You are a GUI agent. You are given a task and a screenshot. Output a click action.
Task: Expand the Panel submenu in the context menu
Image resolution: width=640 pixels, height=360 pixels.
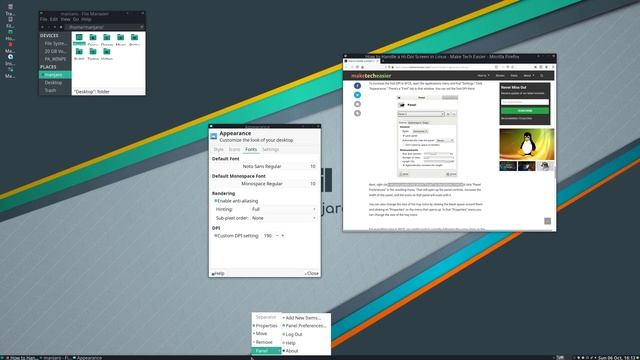(x=266, y=351)
